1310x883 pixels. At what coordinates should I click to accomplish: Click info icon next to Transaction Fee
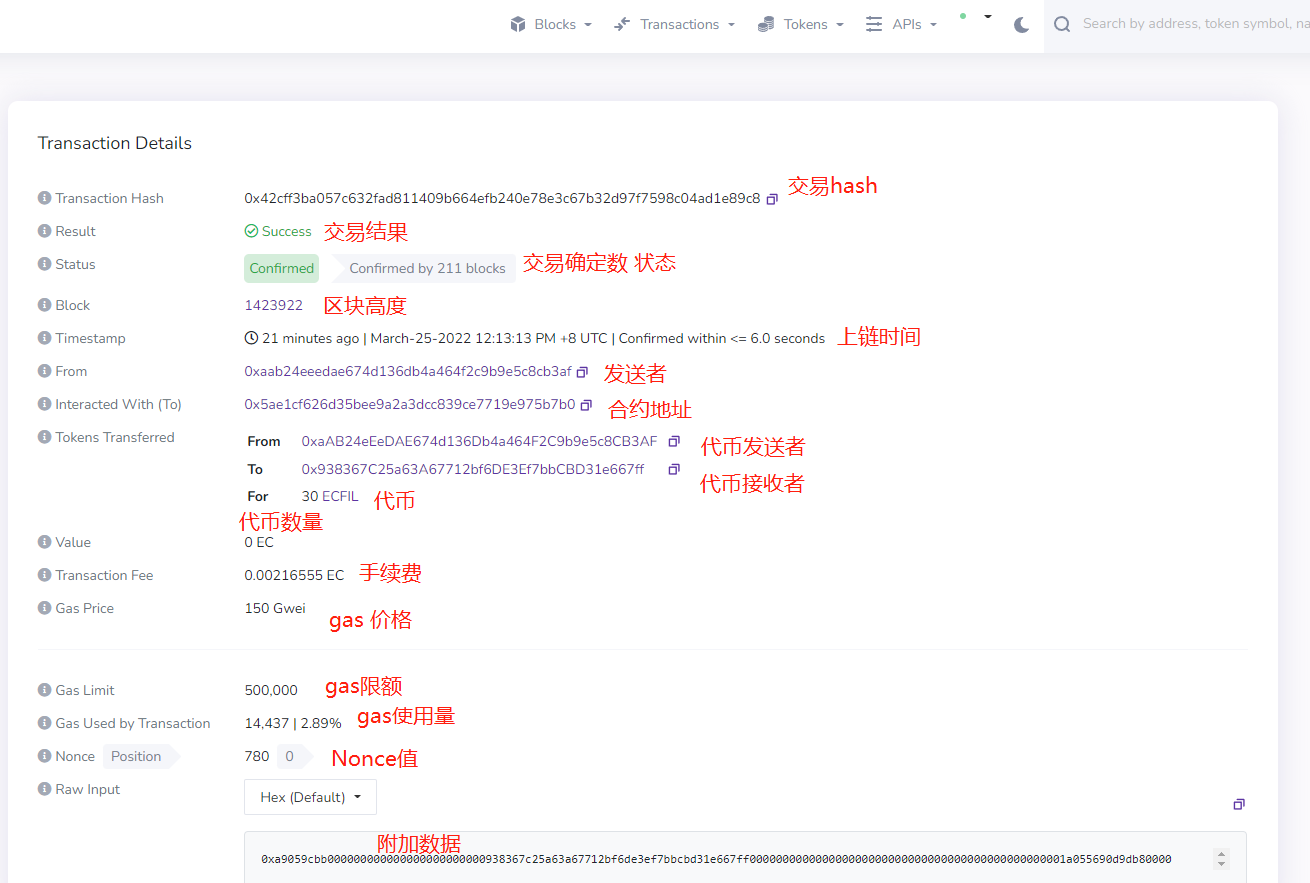tap(44, 575)
